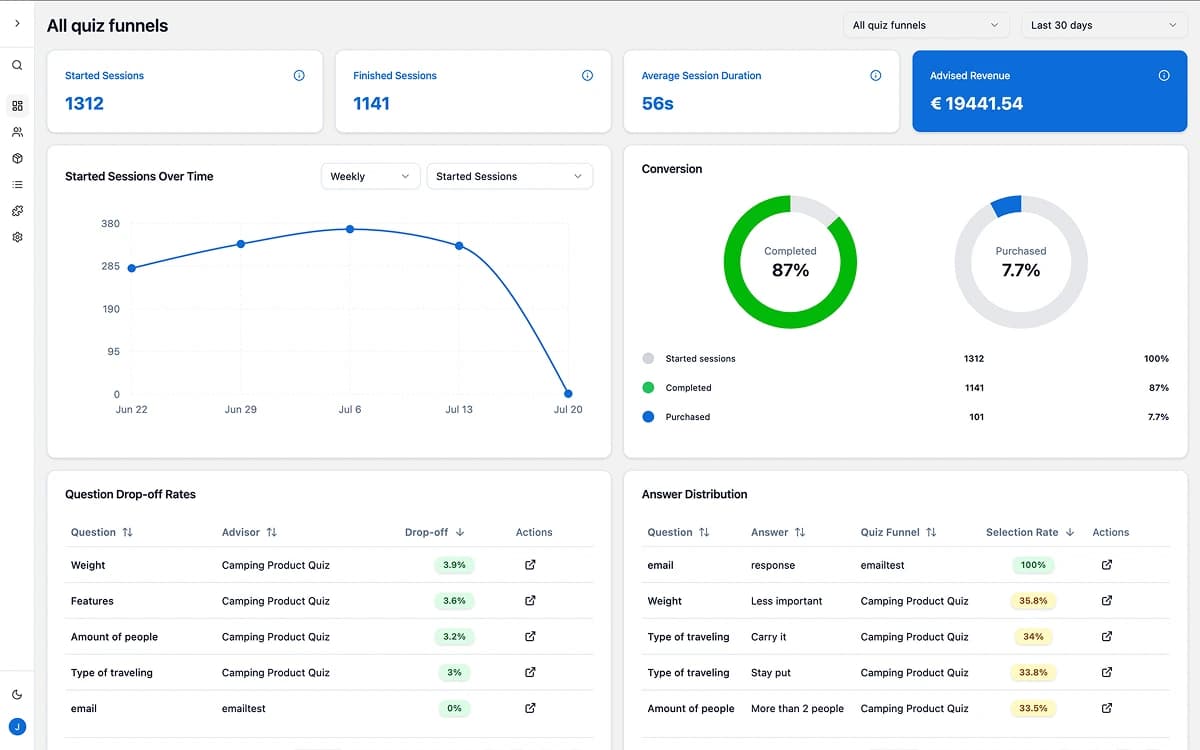The width and height of the screenshot is (1200, 750).
Task: Click the info icon on Advised Revenue card
Action: click(1163, 75)
